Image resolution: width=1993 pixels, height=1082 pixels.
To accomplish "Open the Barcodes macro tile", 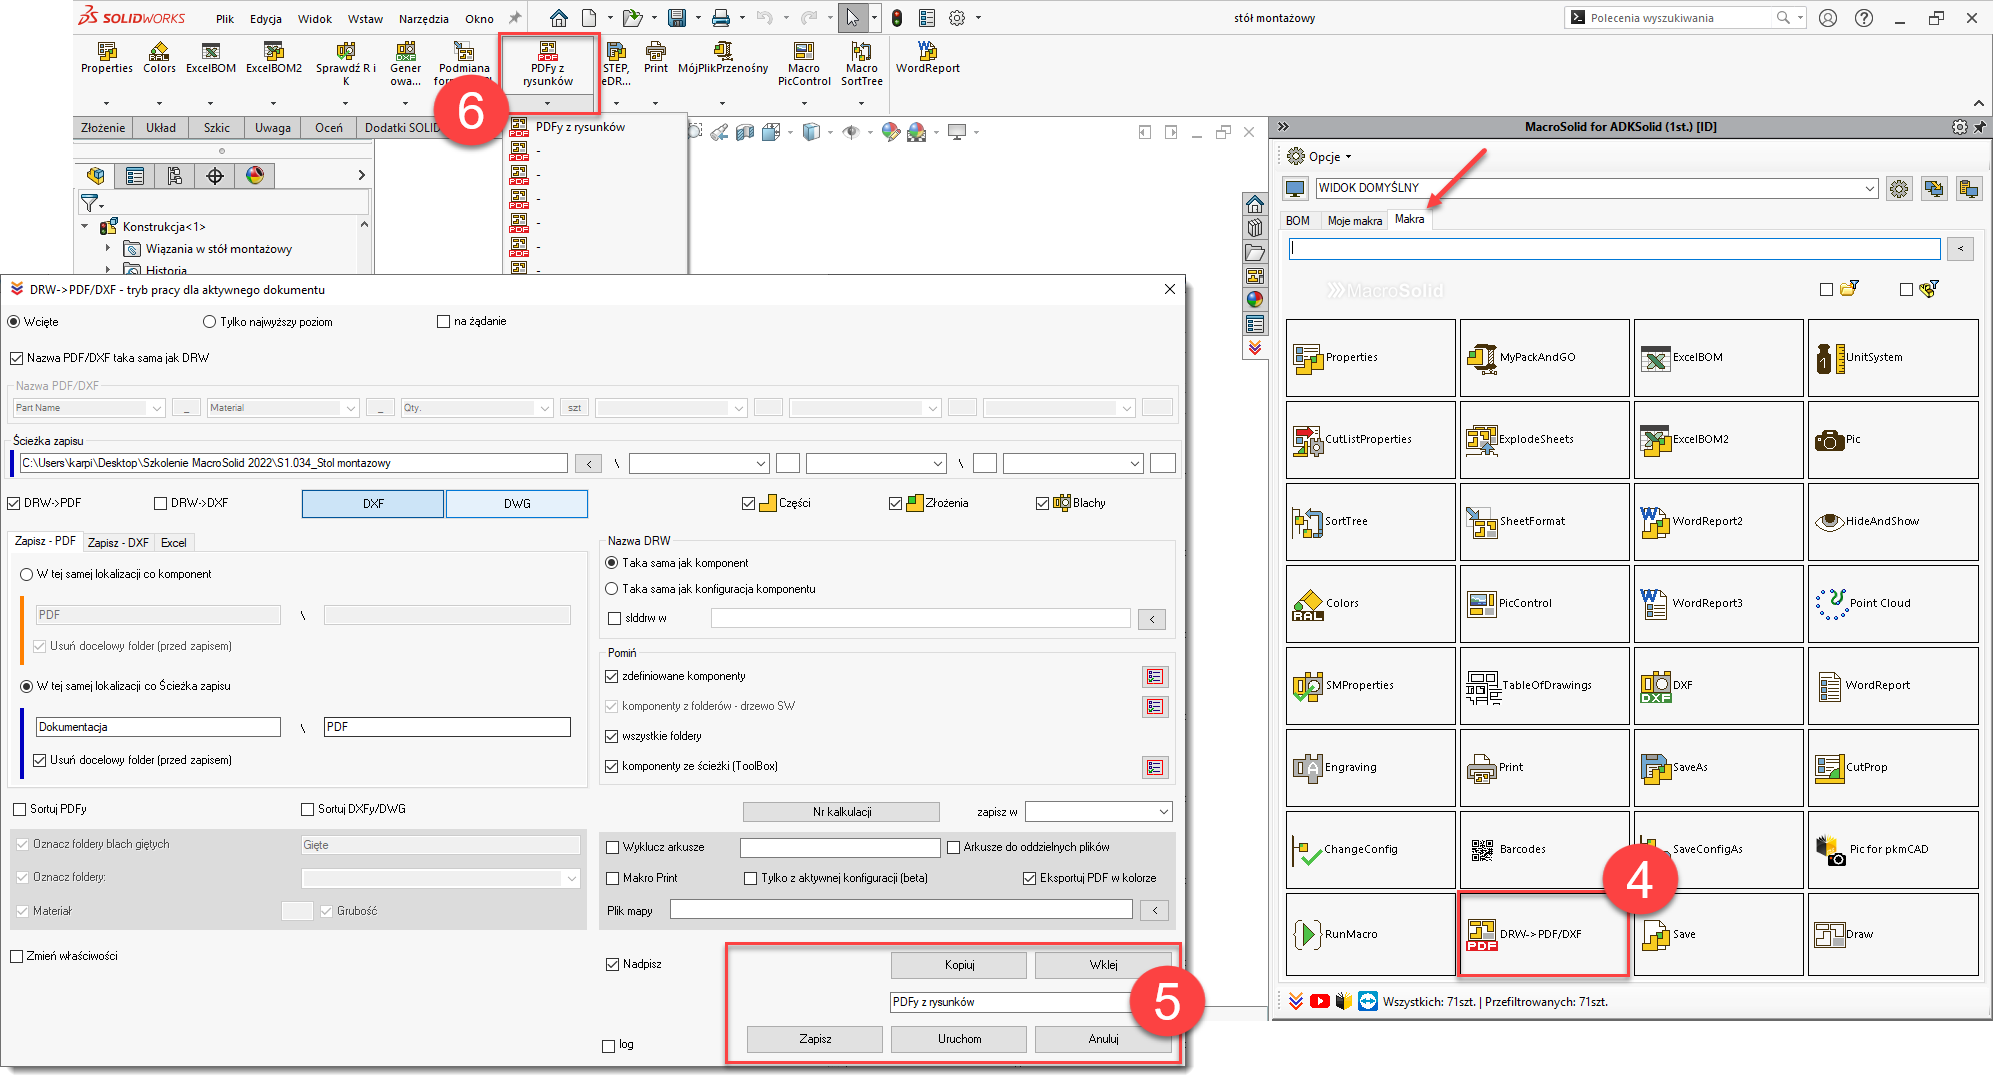I will [x=1544, y=850].
